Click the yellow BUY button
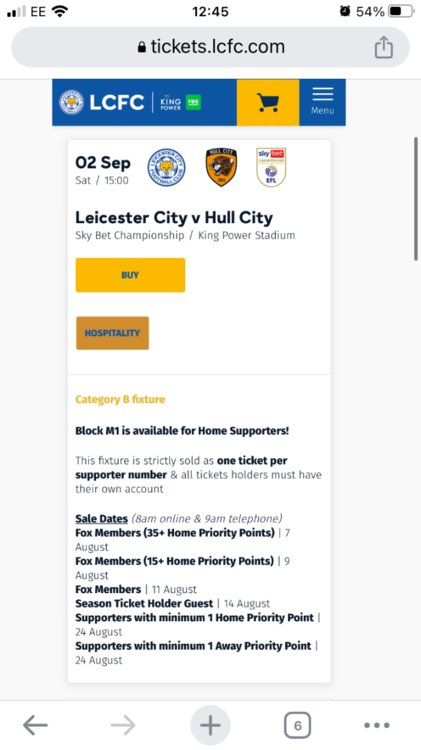Viewport: 421px width, 750px height. tap(130, 275)
